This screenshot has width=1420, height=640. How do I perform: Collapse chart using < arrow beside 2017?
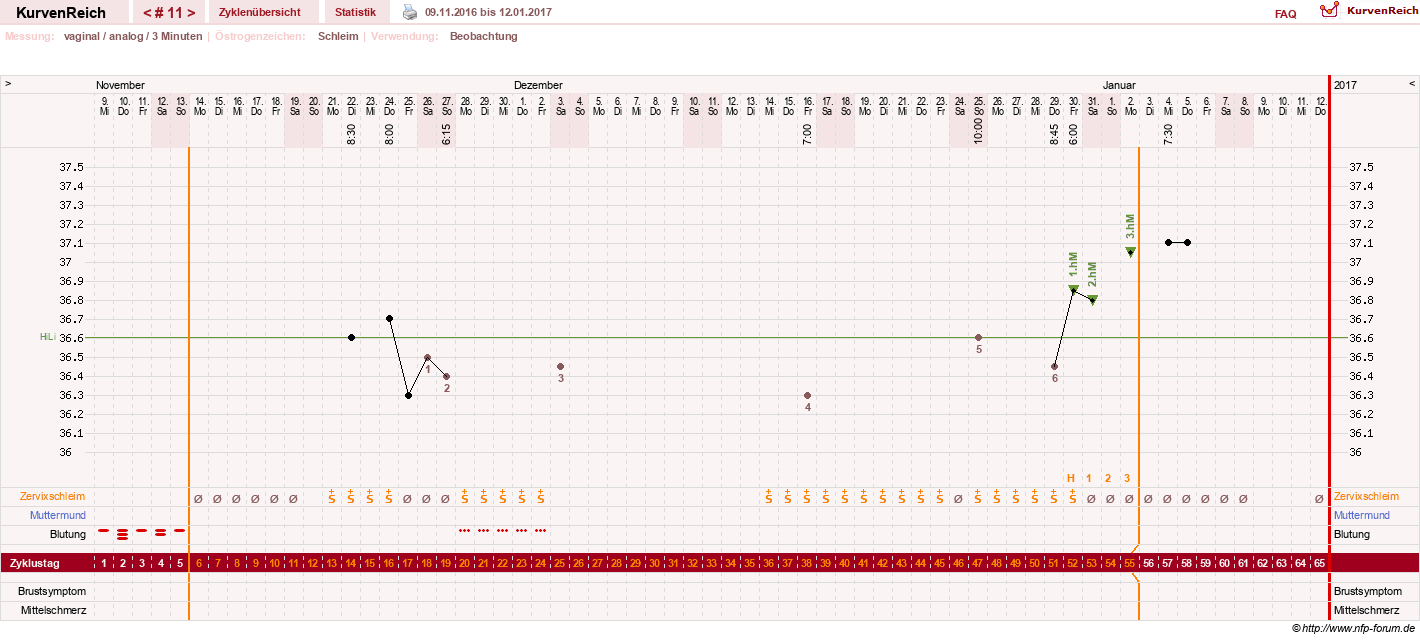(1412, 84)
